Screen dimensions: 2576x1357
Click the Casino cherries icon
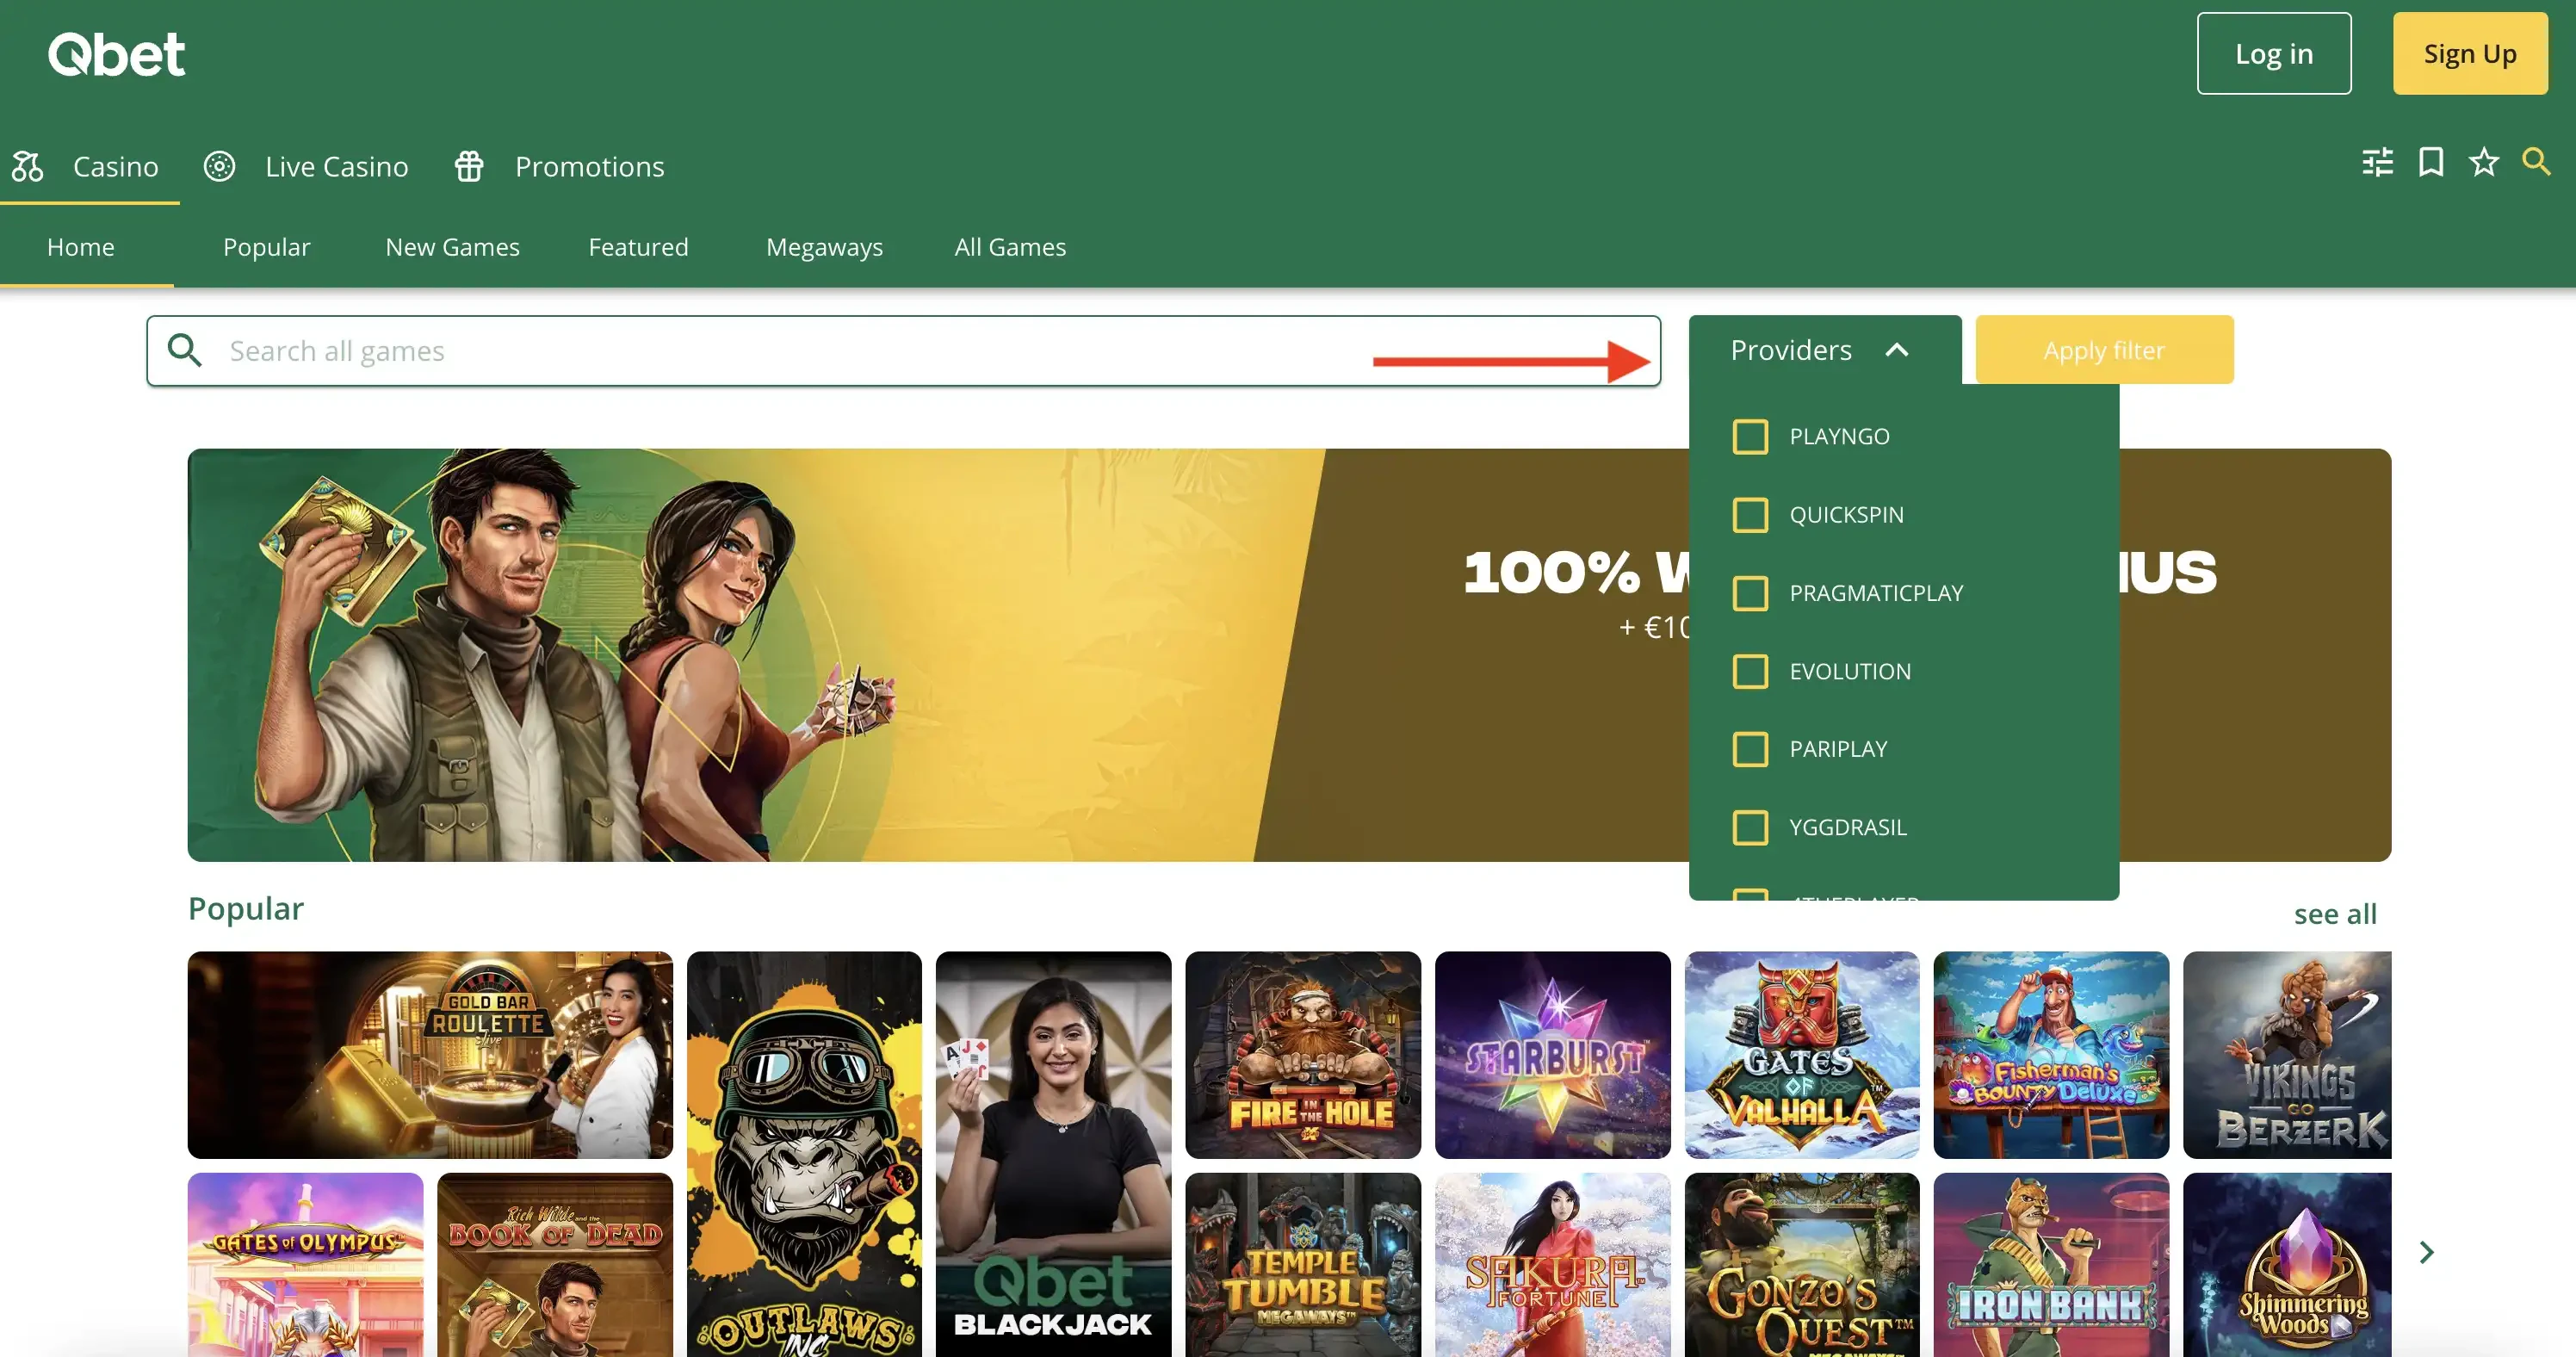click(28, 166)
